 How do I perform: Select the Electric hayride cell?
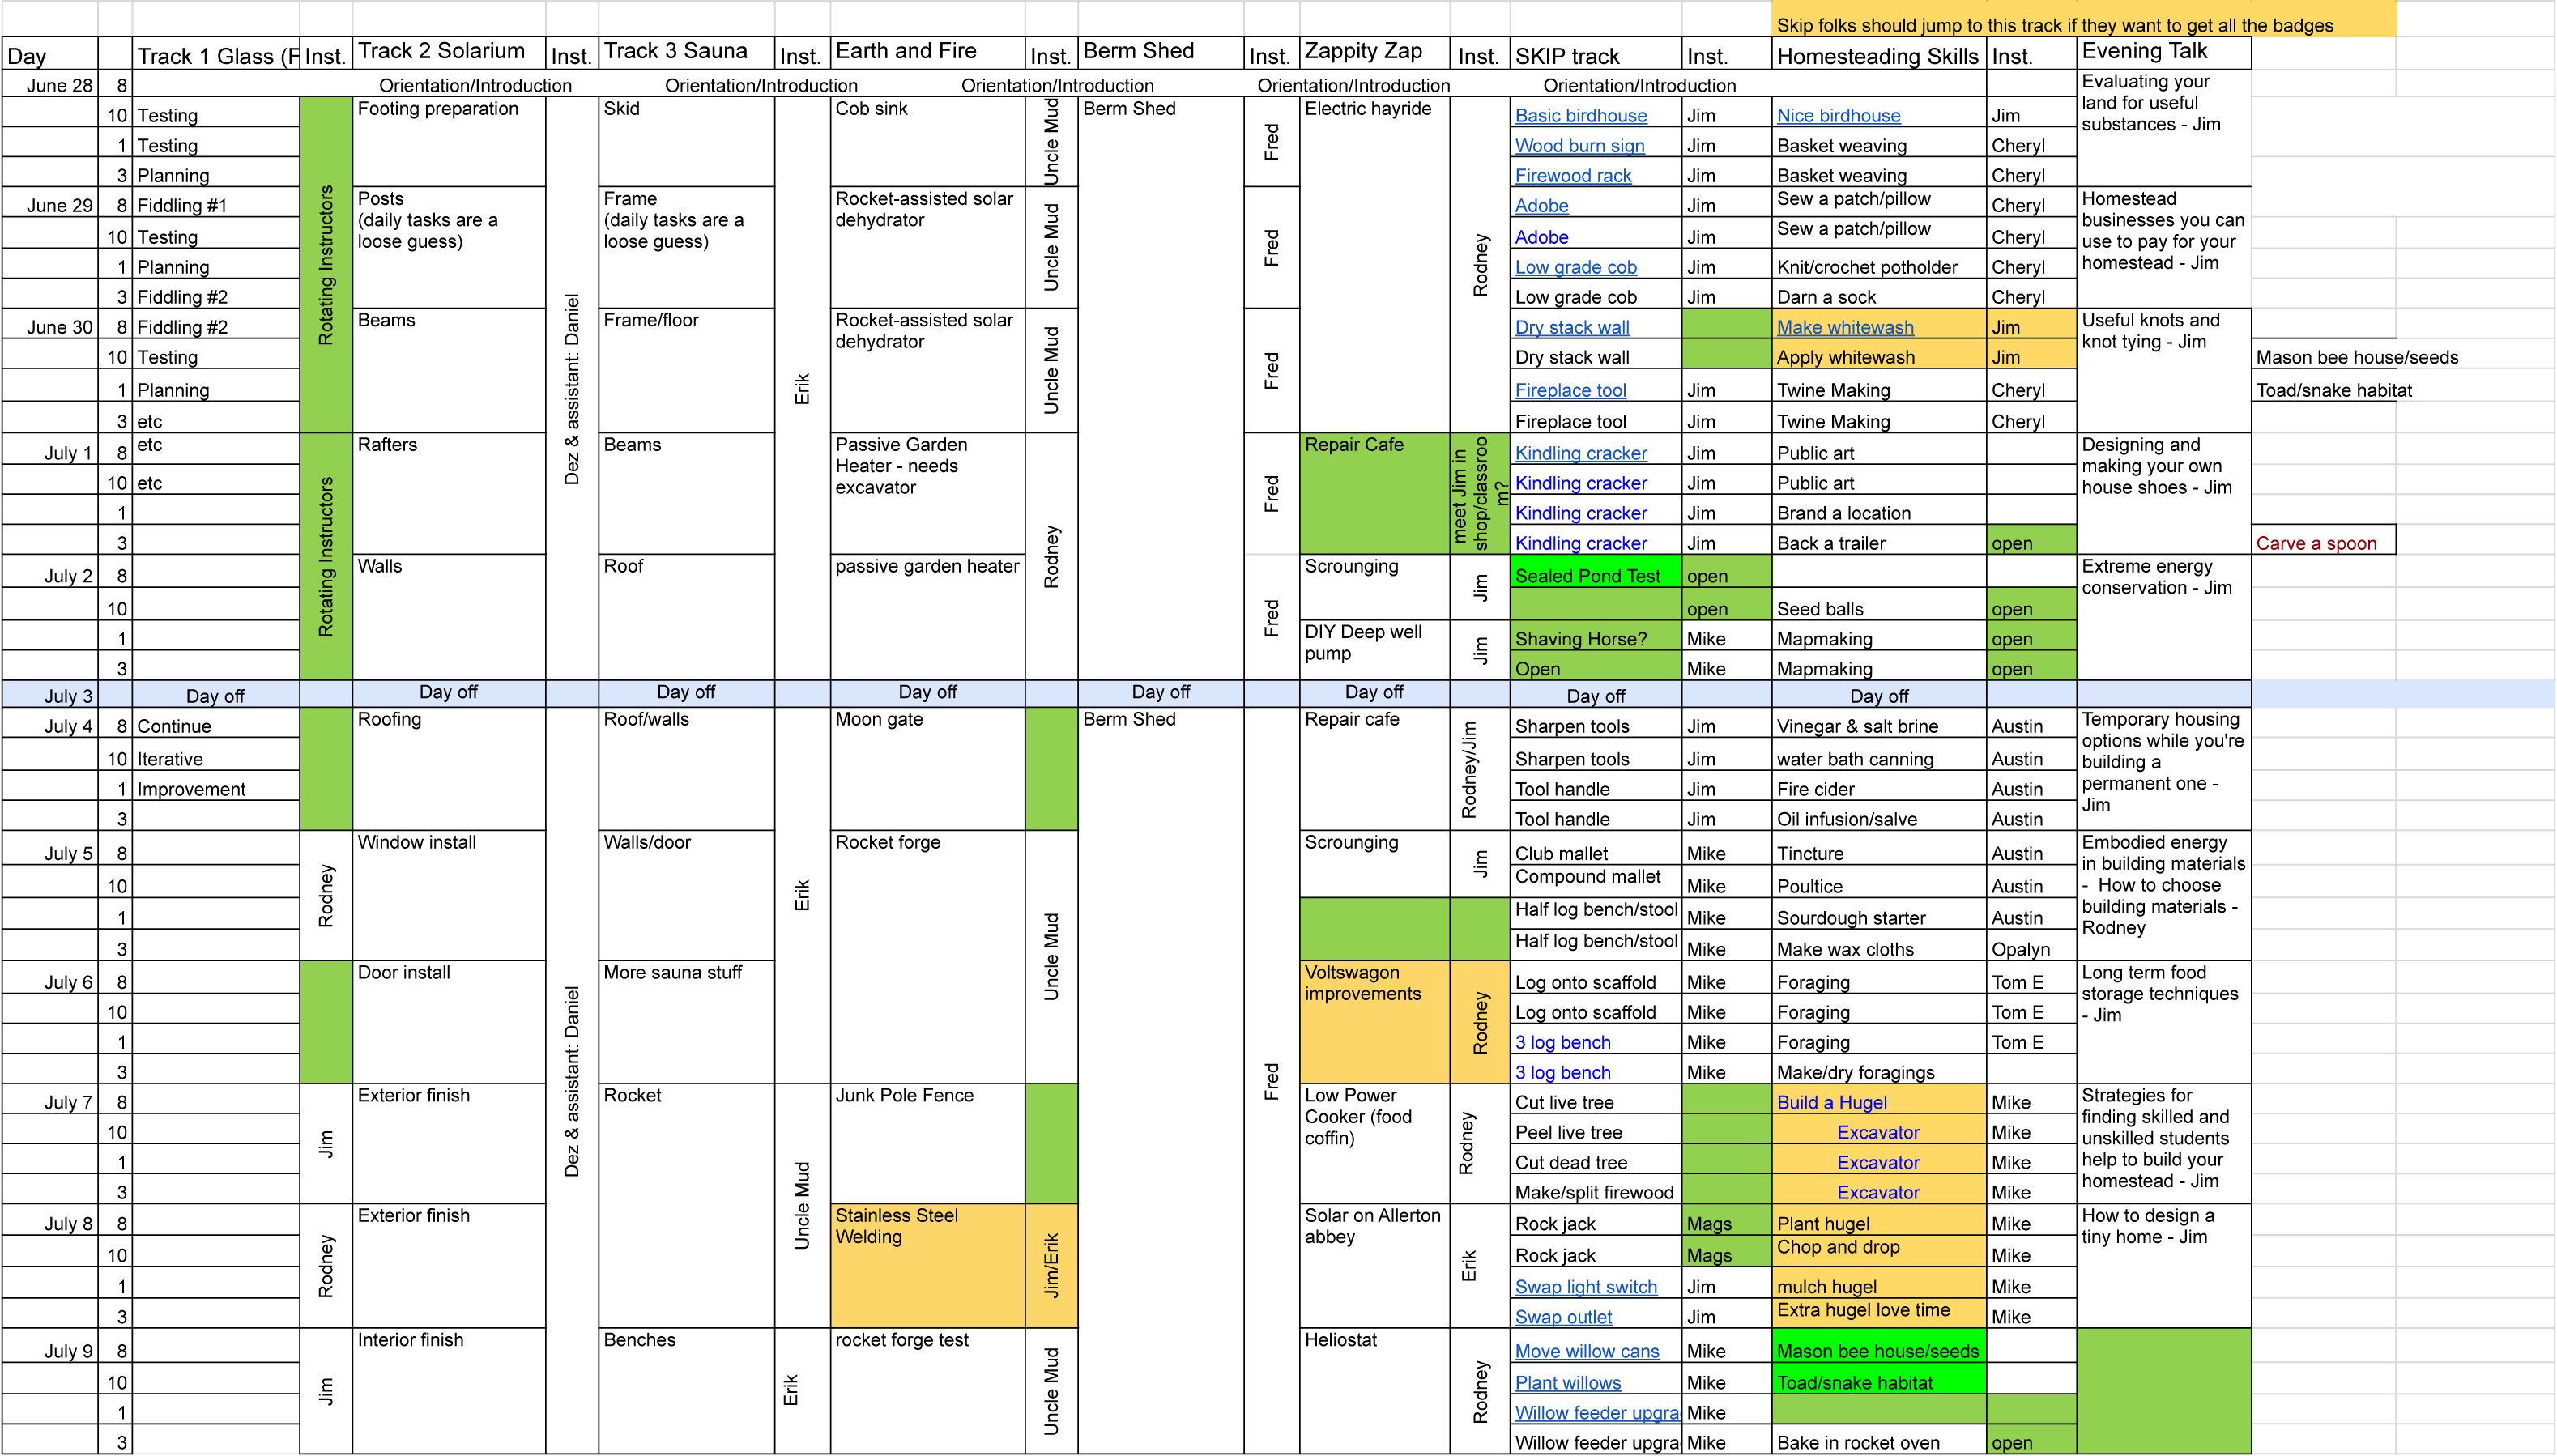(x=1374, y=264)
